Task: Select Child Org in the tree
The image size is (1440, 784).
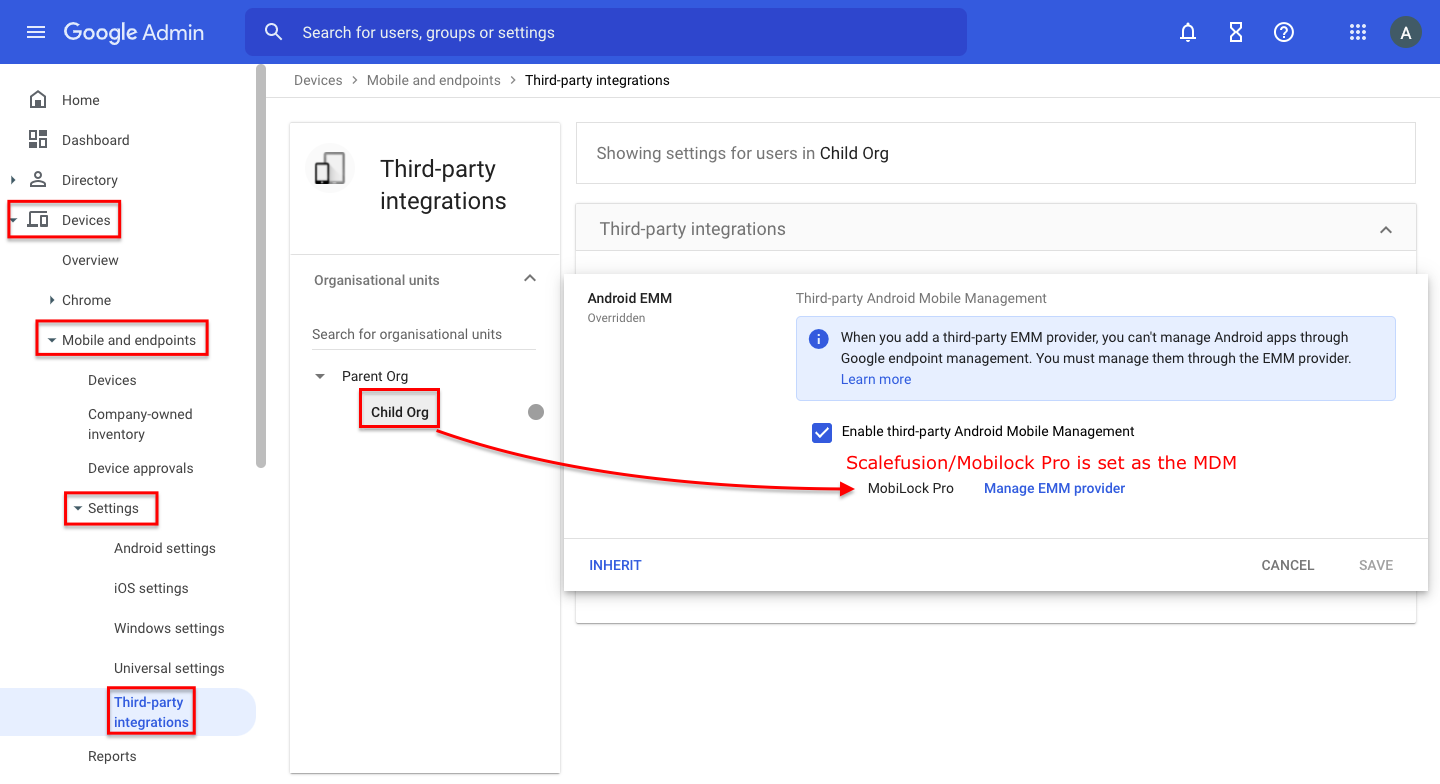Action: pyautogui.click(x=400, y=412)
